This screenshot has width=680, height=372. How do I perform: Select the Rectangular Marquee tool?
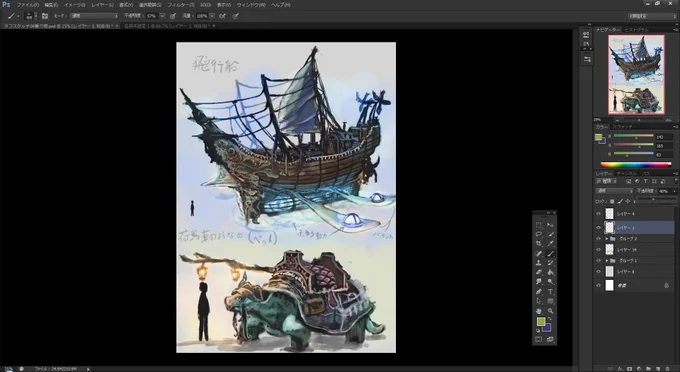coord(539,225)
